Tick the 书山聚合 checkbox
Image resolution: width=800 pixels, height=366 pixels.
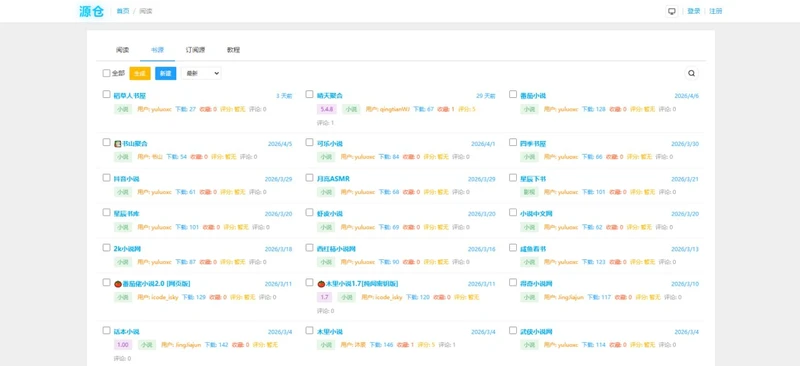coord(106,142)
